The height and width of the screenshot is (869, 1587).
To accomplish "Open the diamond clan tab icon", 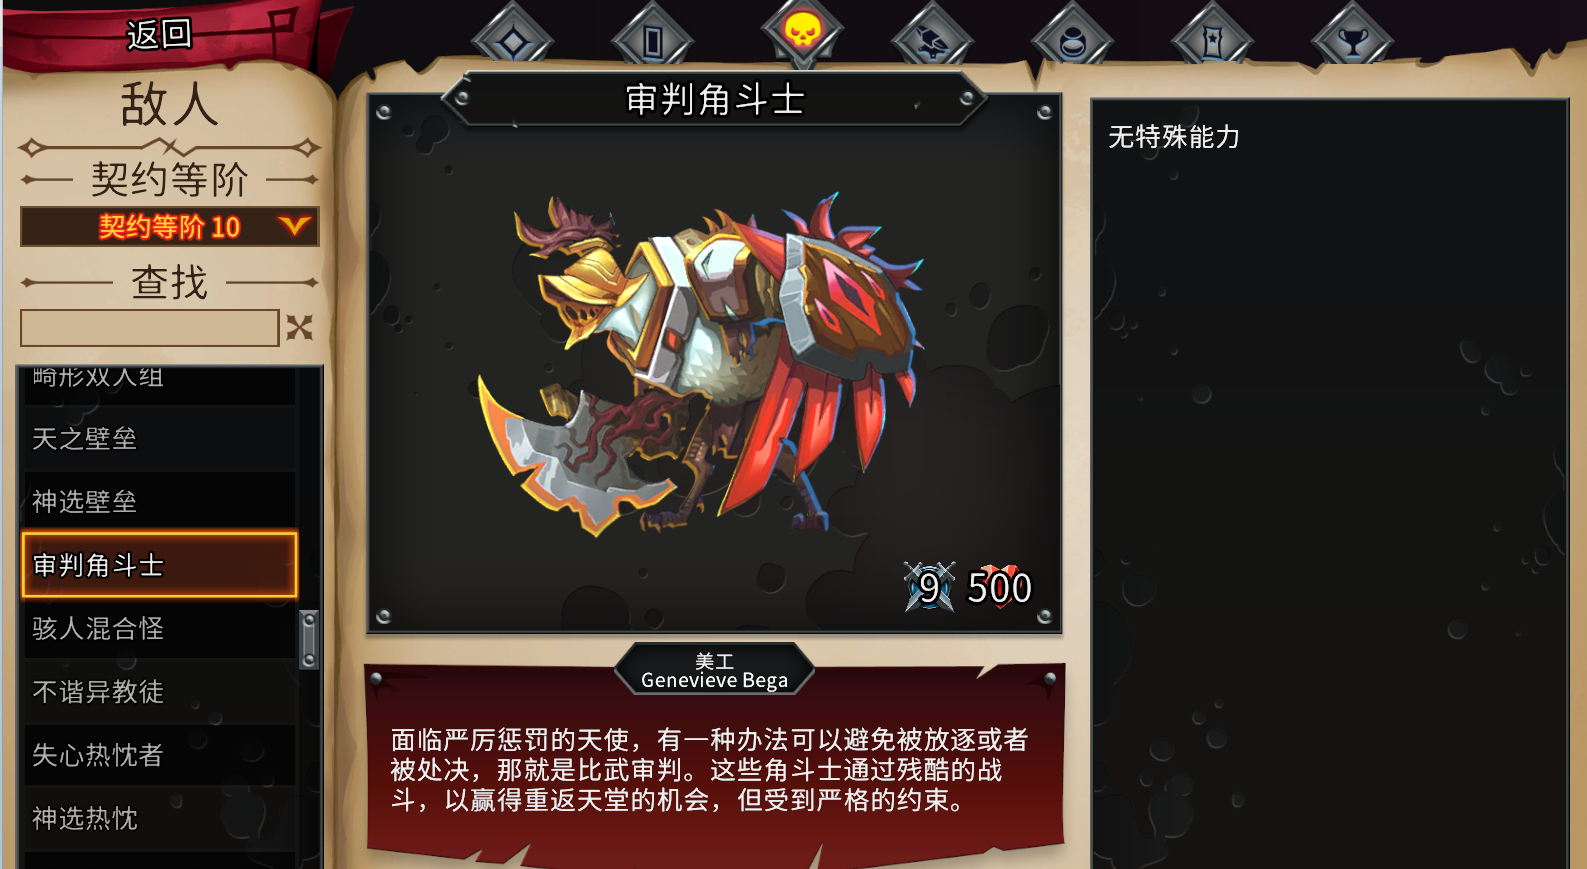I will click(512, 40).
